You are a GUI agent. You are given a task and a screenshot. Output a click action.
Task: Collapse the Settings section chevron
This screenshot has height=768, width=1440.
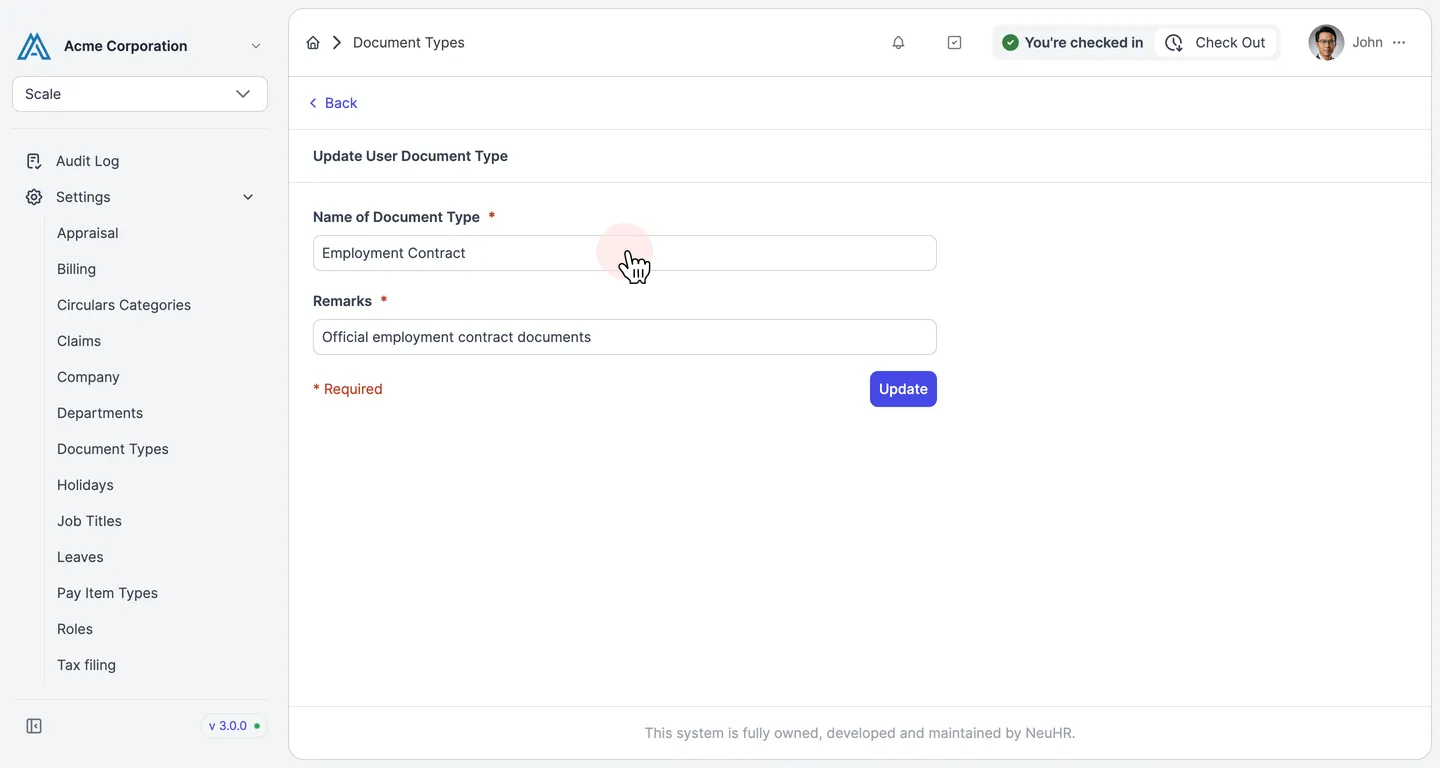[x=248, y=197]
